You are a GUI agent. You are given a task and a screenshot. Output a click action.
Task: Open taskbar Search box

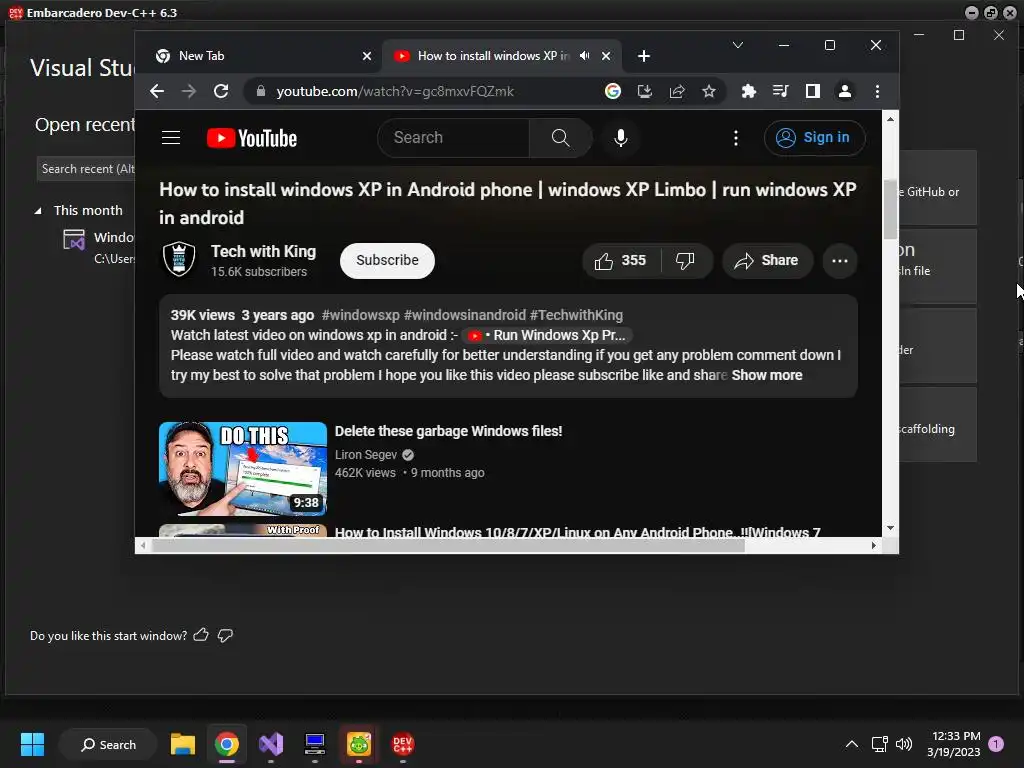pyautogui.click(x=108, y=744)
